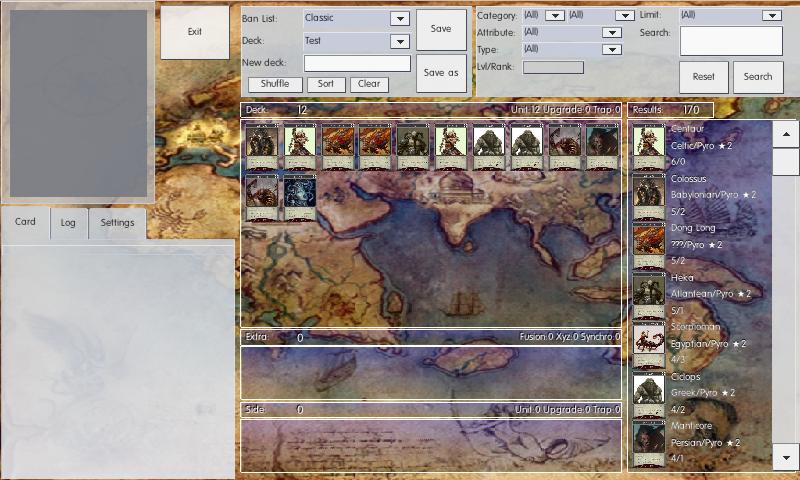Click the Save as button
The width and height of the screenshot is (800, 480).
point(441,73)
